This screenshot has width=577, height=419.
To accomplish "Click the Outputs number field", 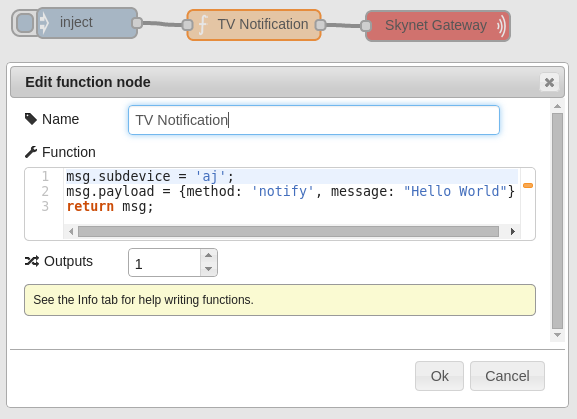I will (164, 263).
